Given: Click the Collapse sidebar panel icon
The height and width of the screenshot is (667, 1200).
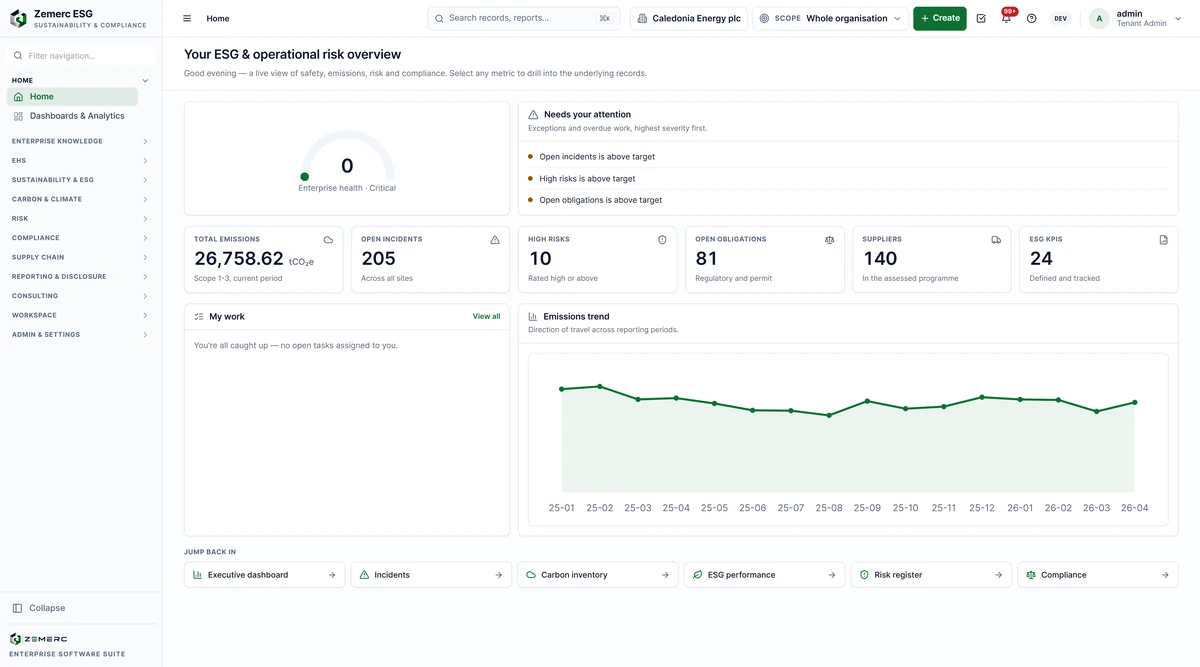Looking at the screenshot, I should coord(17,608).
